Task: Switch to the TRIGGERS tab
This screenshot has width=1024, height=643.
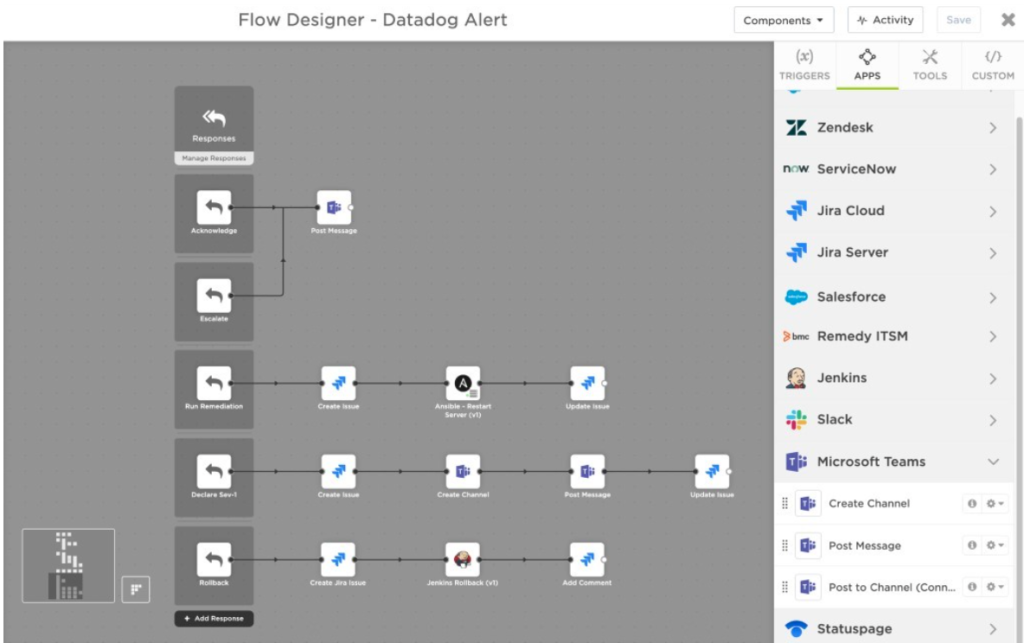Action: click(804, 65)
